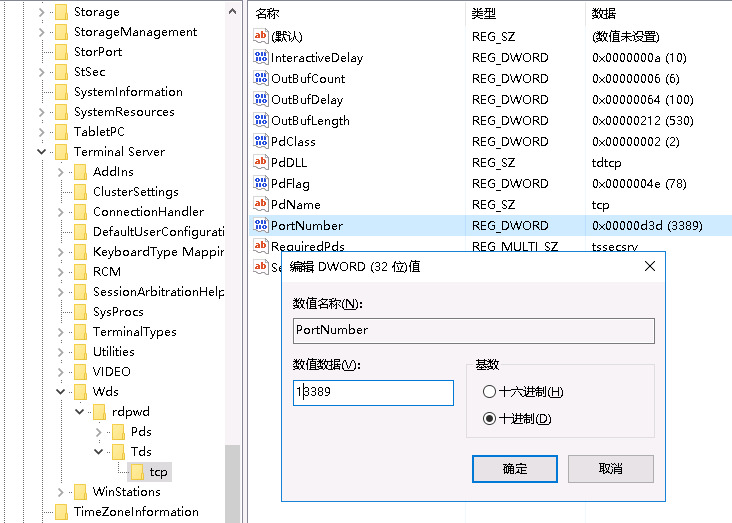Click the Storage folder icon

pyautogui.click(x=62, y=12)
